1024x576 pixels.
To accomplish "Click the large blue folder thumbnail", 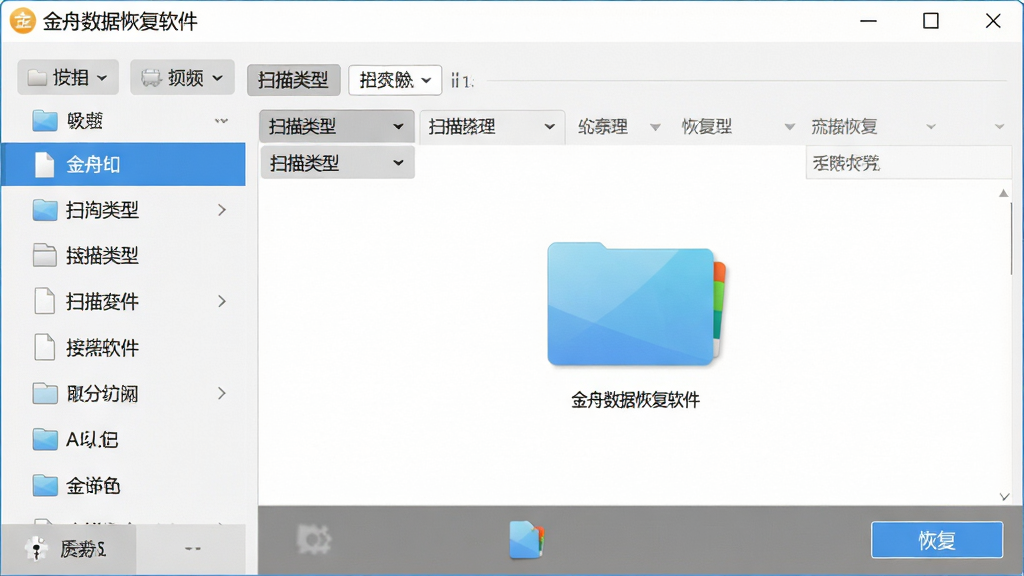I will [636, 304].
